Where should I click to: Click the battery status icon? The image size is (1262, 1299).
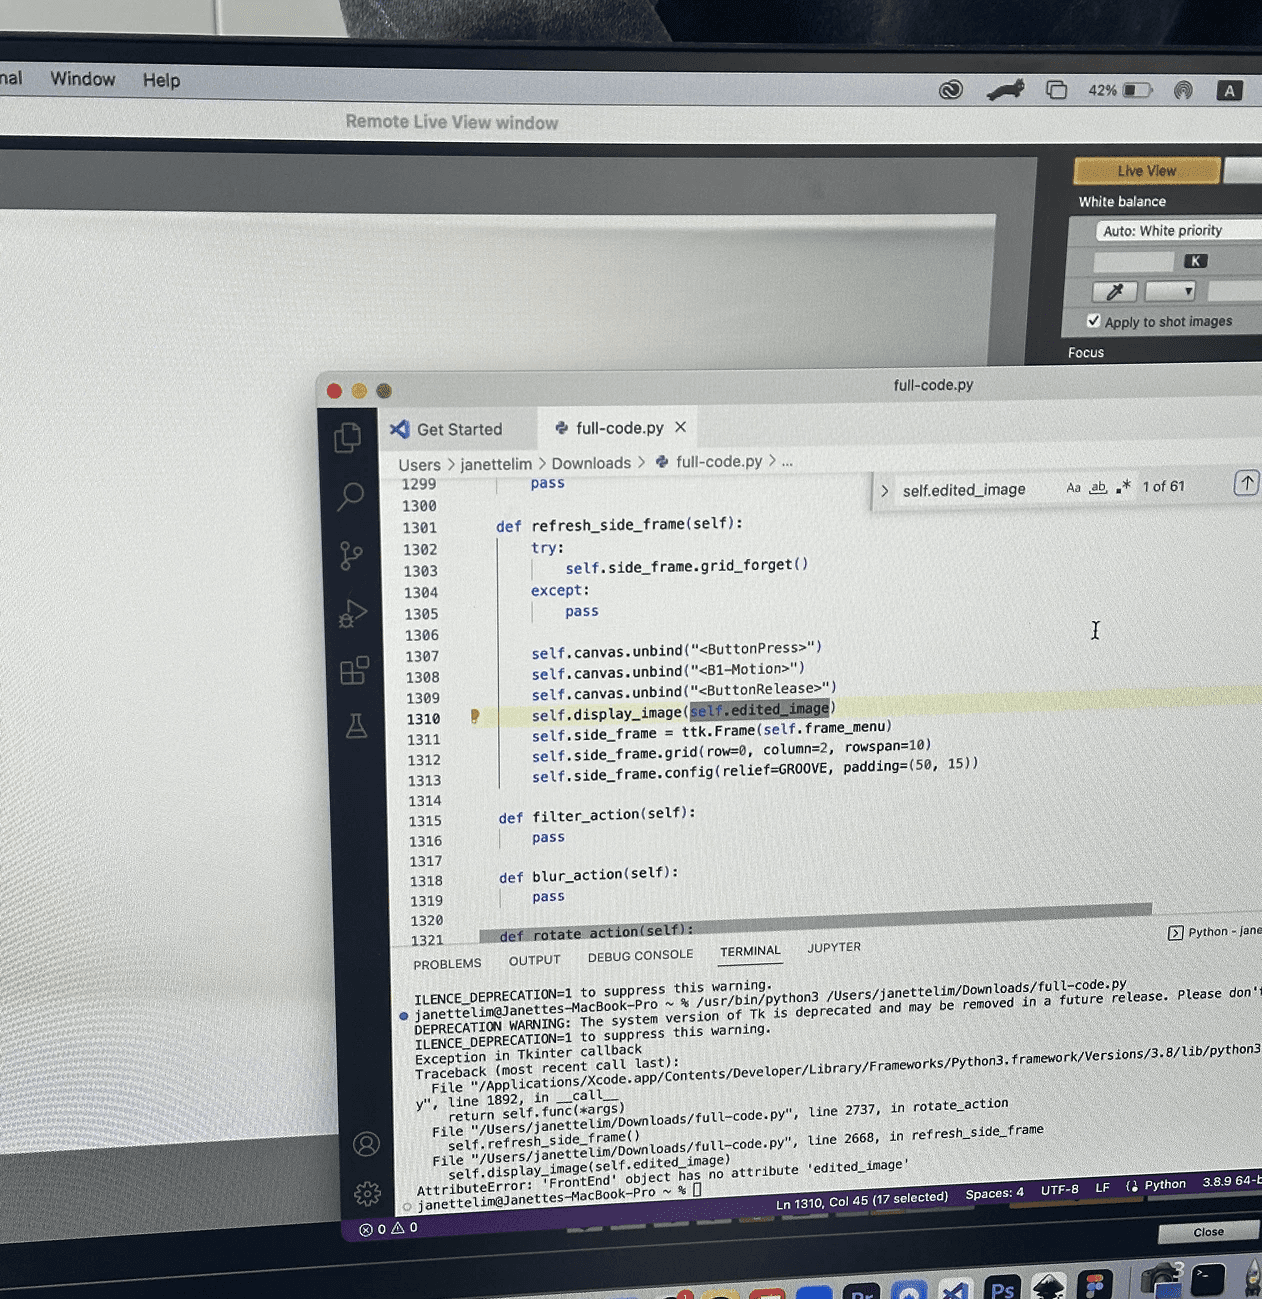pos(1137,90)
